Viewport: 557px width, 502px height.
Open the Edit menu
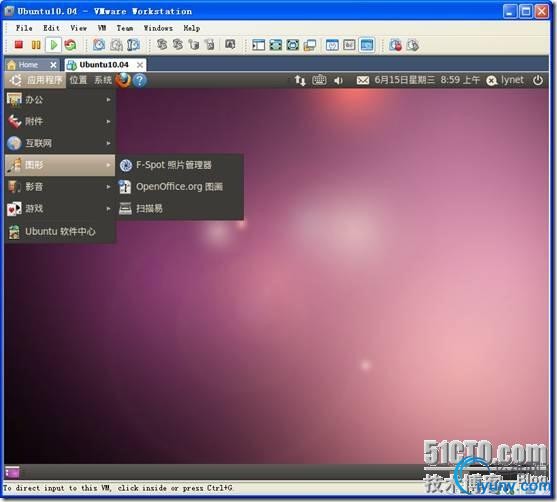pyautogui.click(x=51, y=28)
